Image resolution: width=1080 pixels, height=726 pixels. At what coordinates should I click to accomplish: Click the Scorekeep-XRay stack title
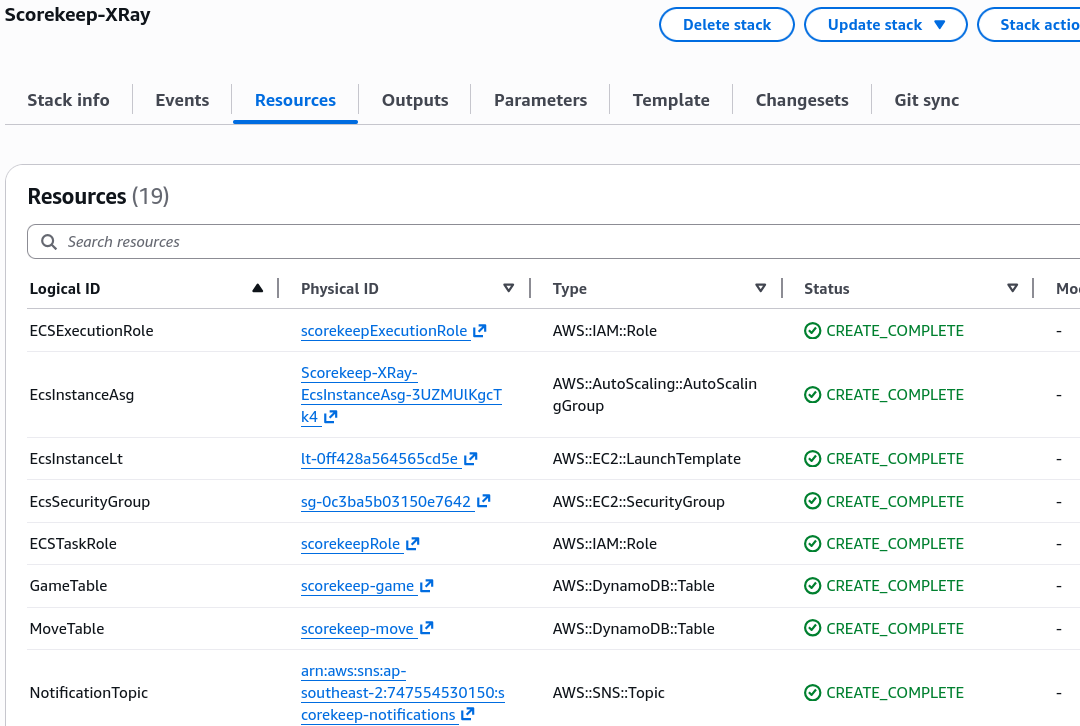click(x=78, y=15)
